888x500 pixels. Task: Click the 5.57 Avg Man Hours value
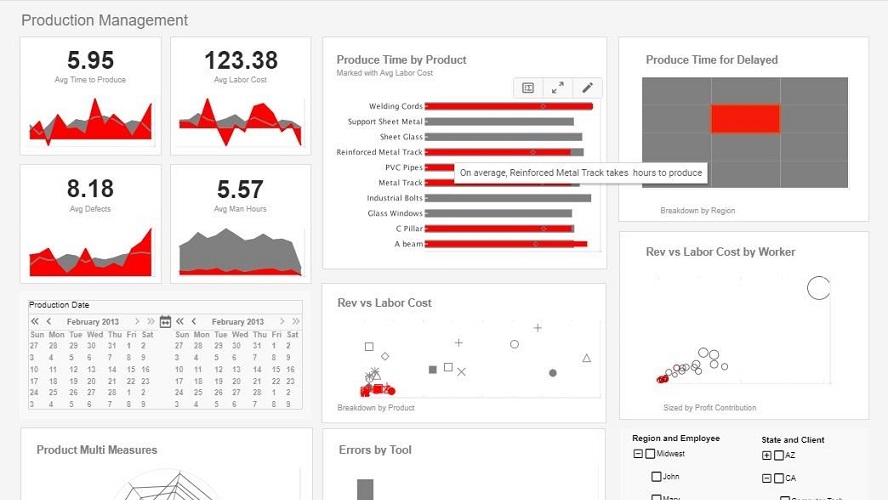coord(240,189)
